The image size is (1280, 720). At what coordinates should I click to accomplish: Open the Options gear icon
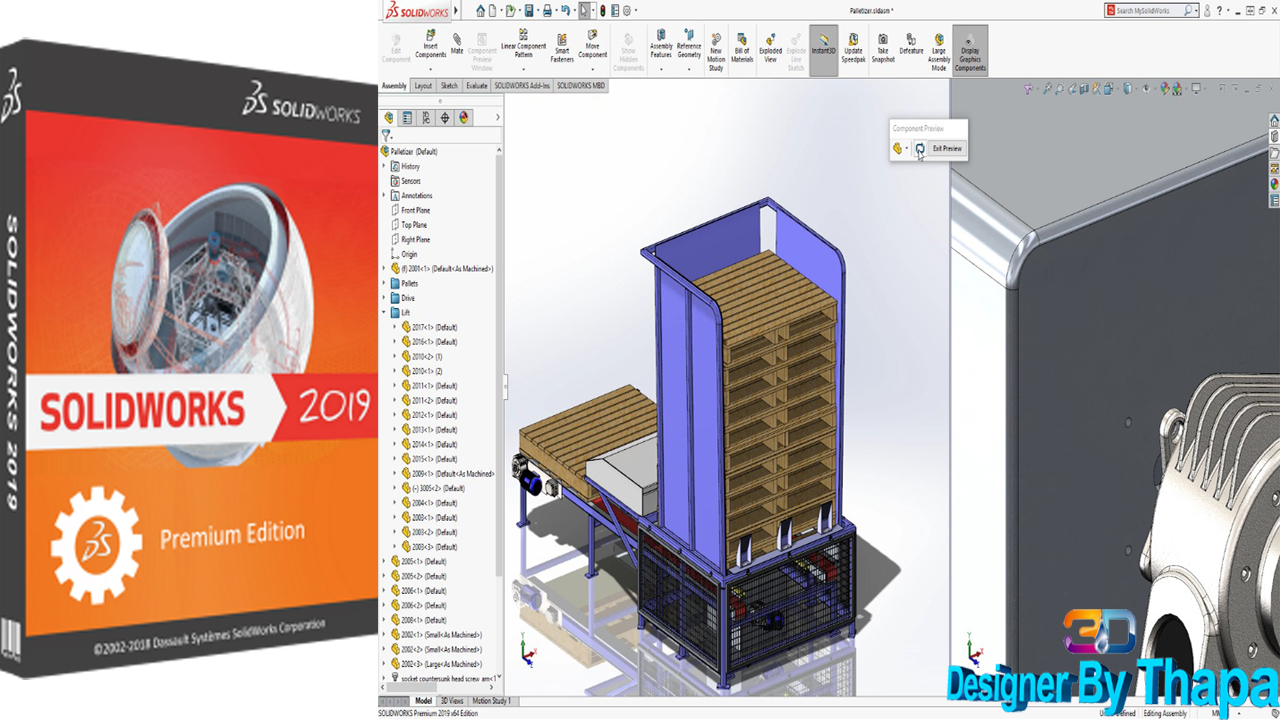[x=627, y=11]
